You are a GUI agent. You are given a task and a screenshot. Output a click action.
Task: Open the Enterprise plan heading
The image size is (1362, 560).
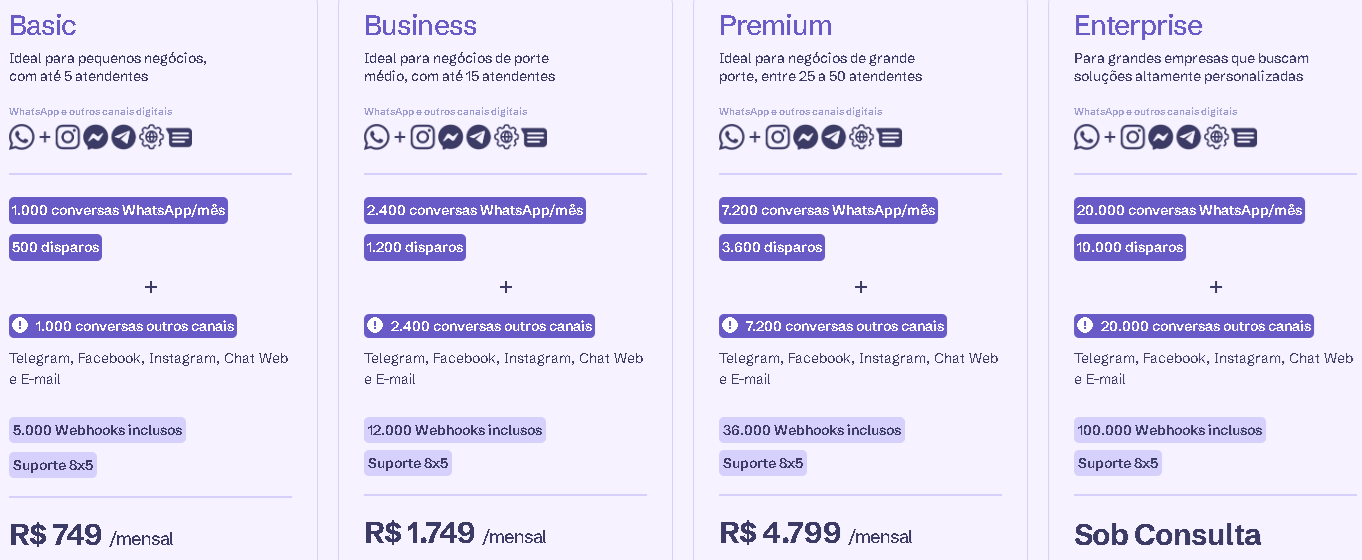click(1138, 25)
